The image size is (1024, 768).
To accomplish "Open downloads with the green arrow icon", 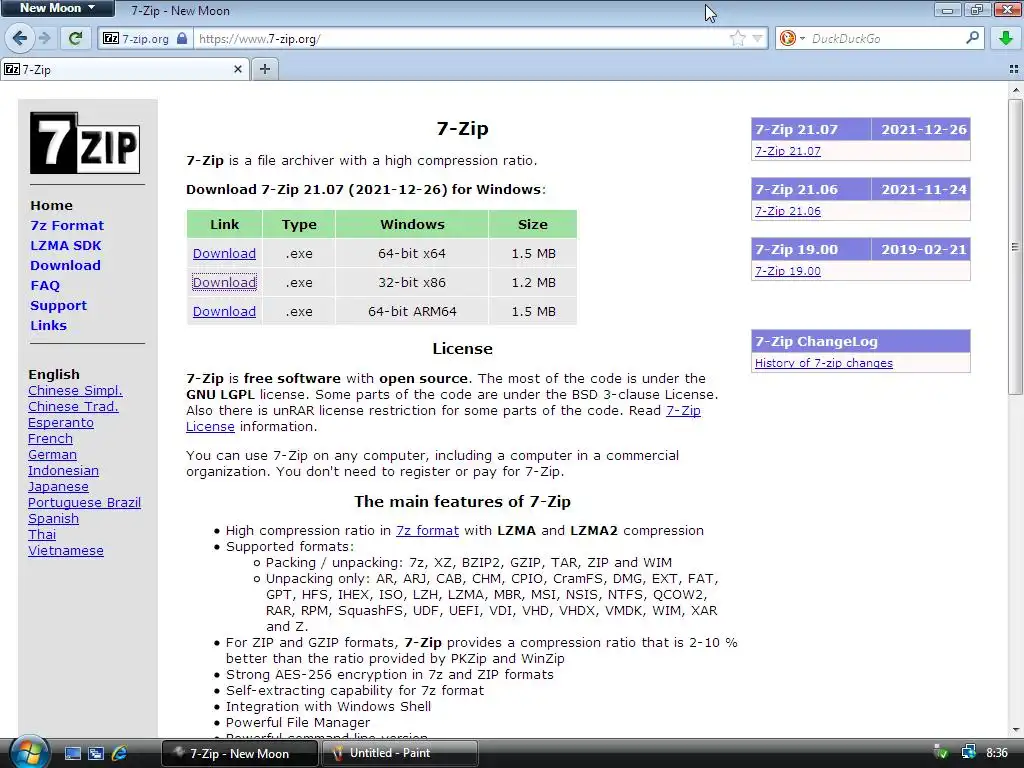I will pyautogui.click(x=1006, y=39).
